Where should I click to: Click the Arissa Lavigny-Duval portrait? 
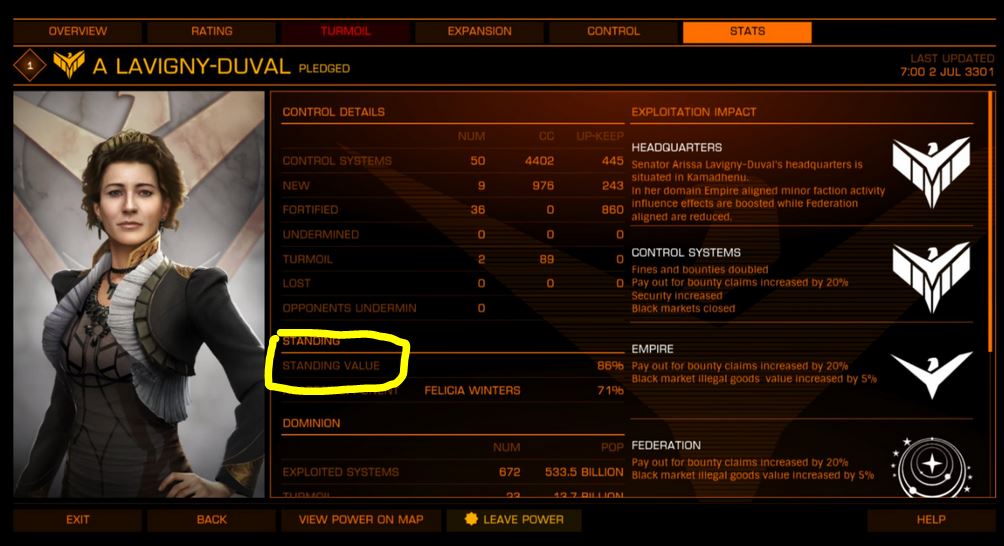139,294
